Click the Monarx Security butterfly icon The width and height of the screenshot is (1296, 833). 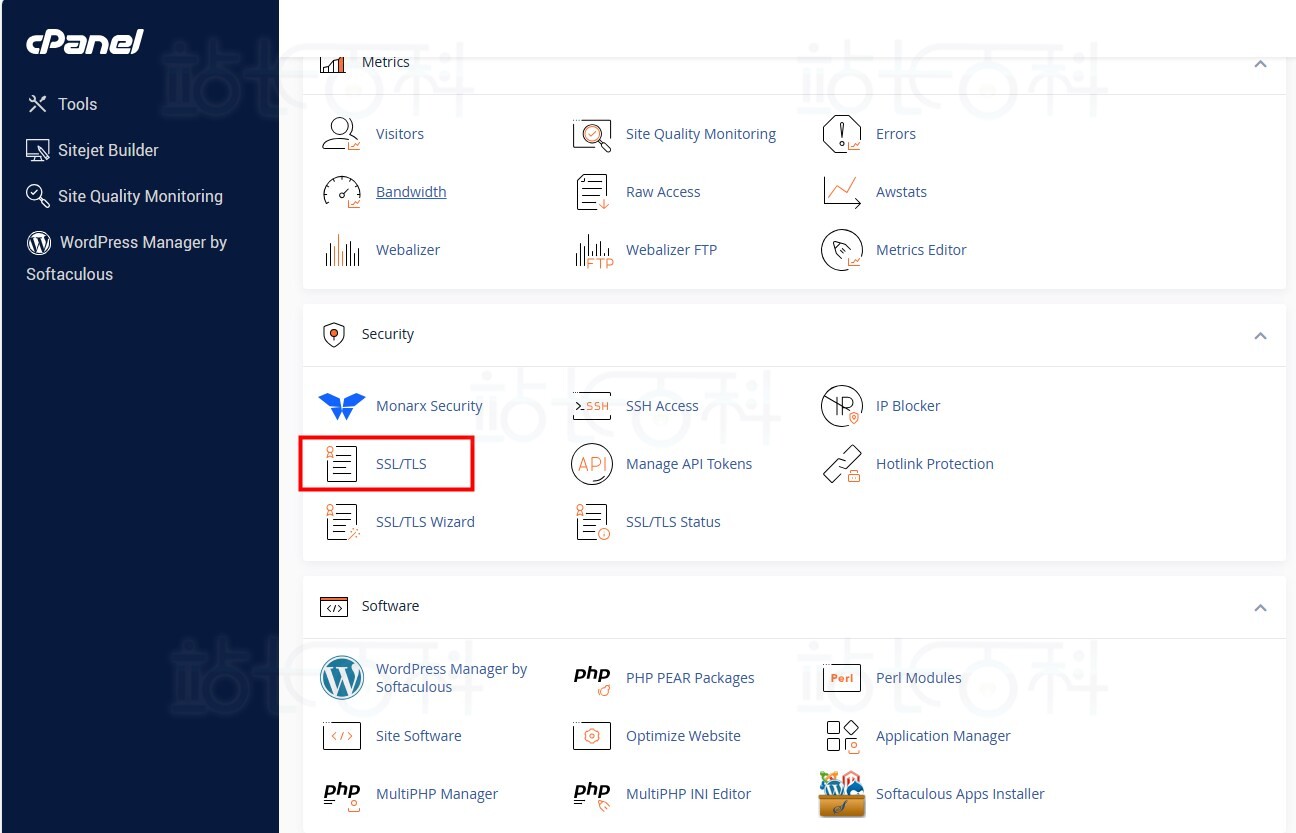(x=341, y=406)
